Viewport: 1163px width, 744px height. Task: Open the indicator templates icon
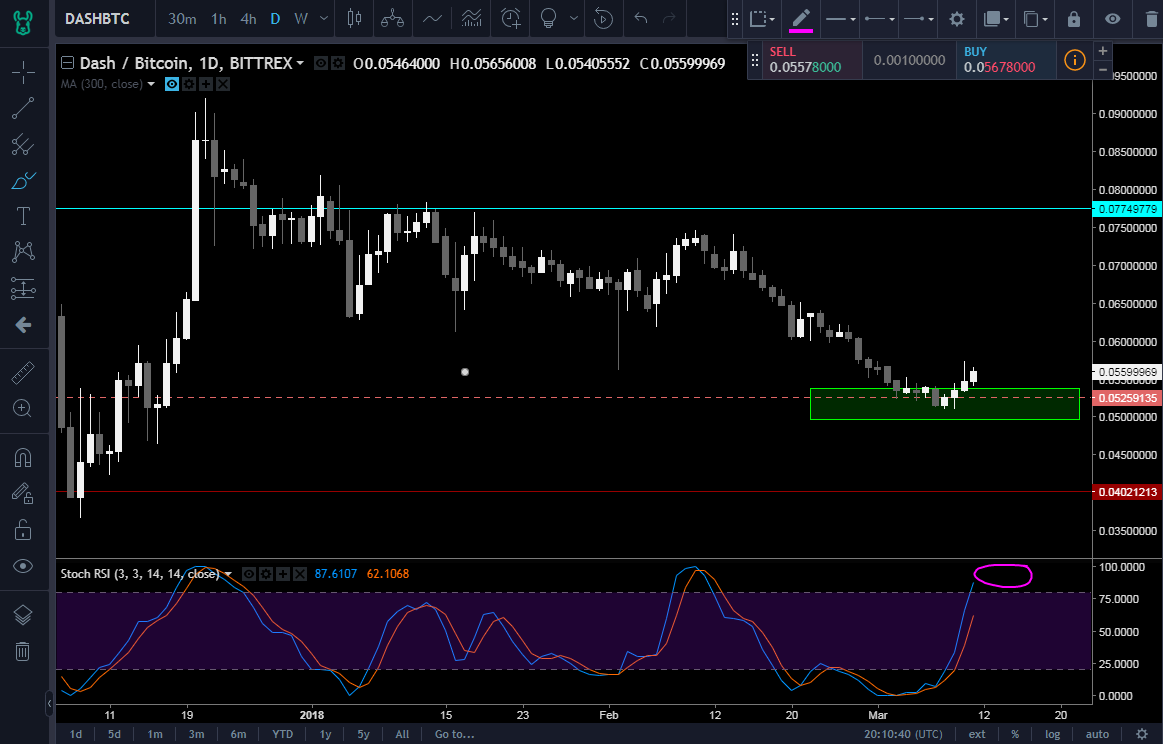471,19
